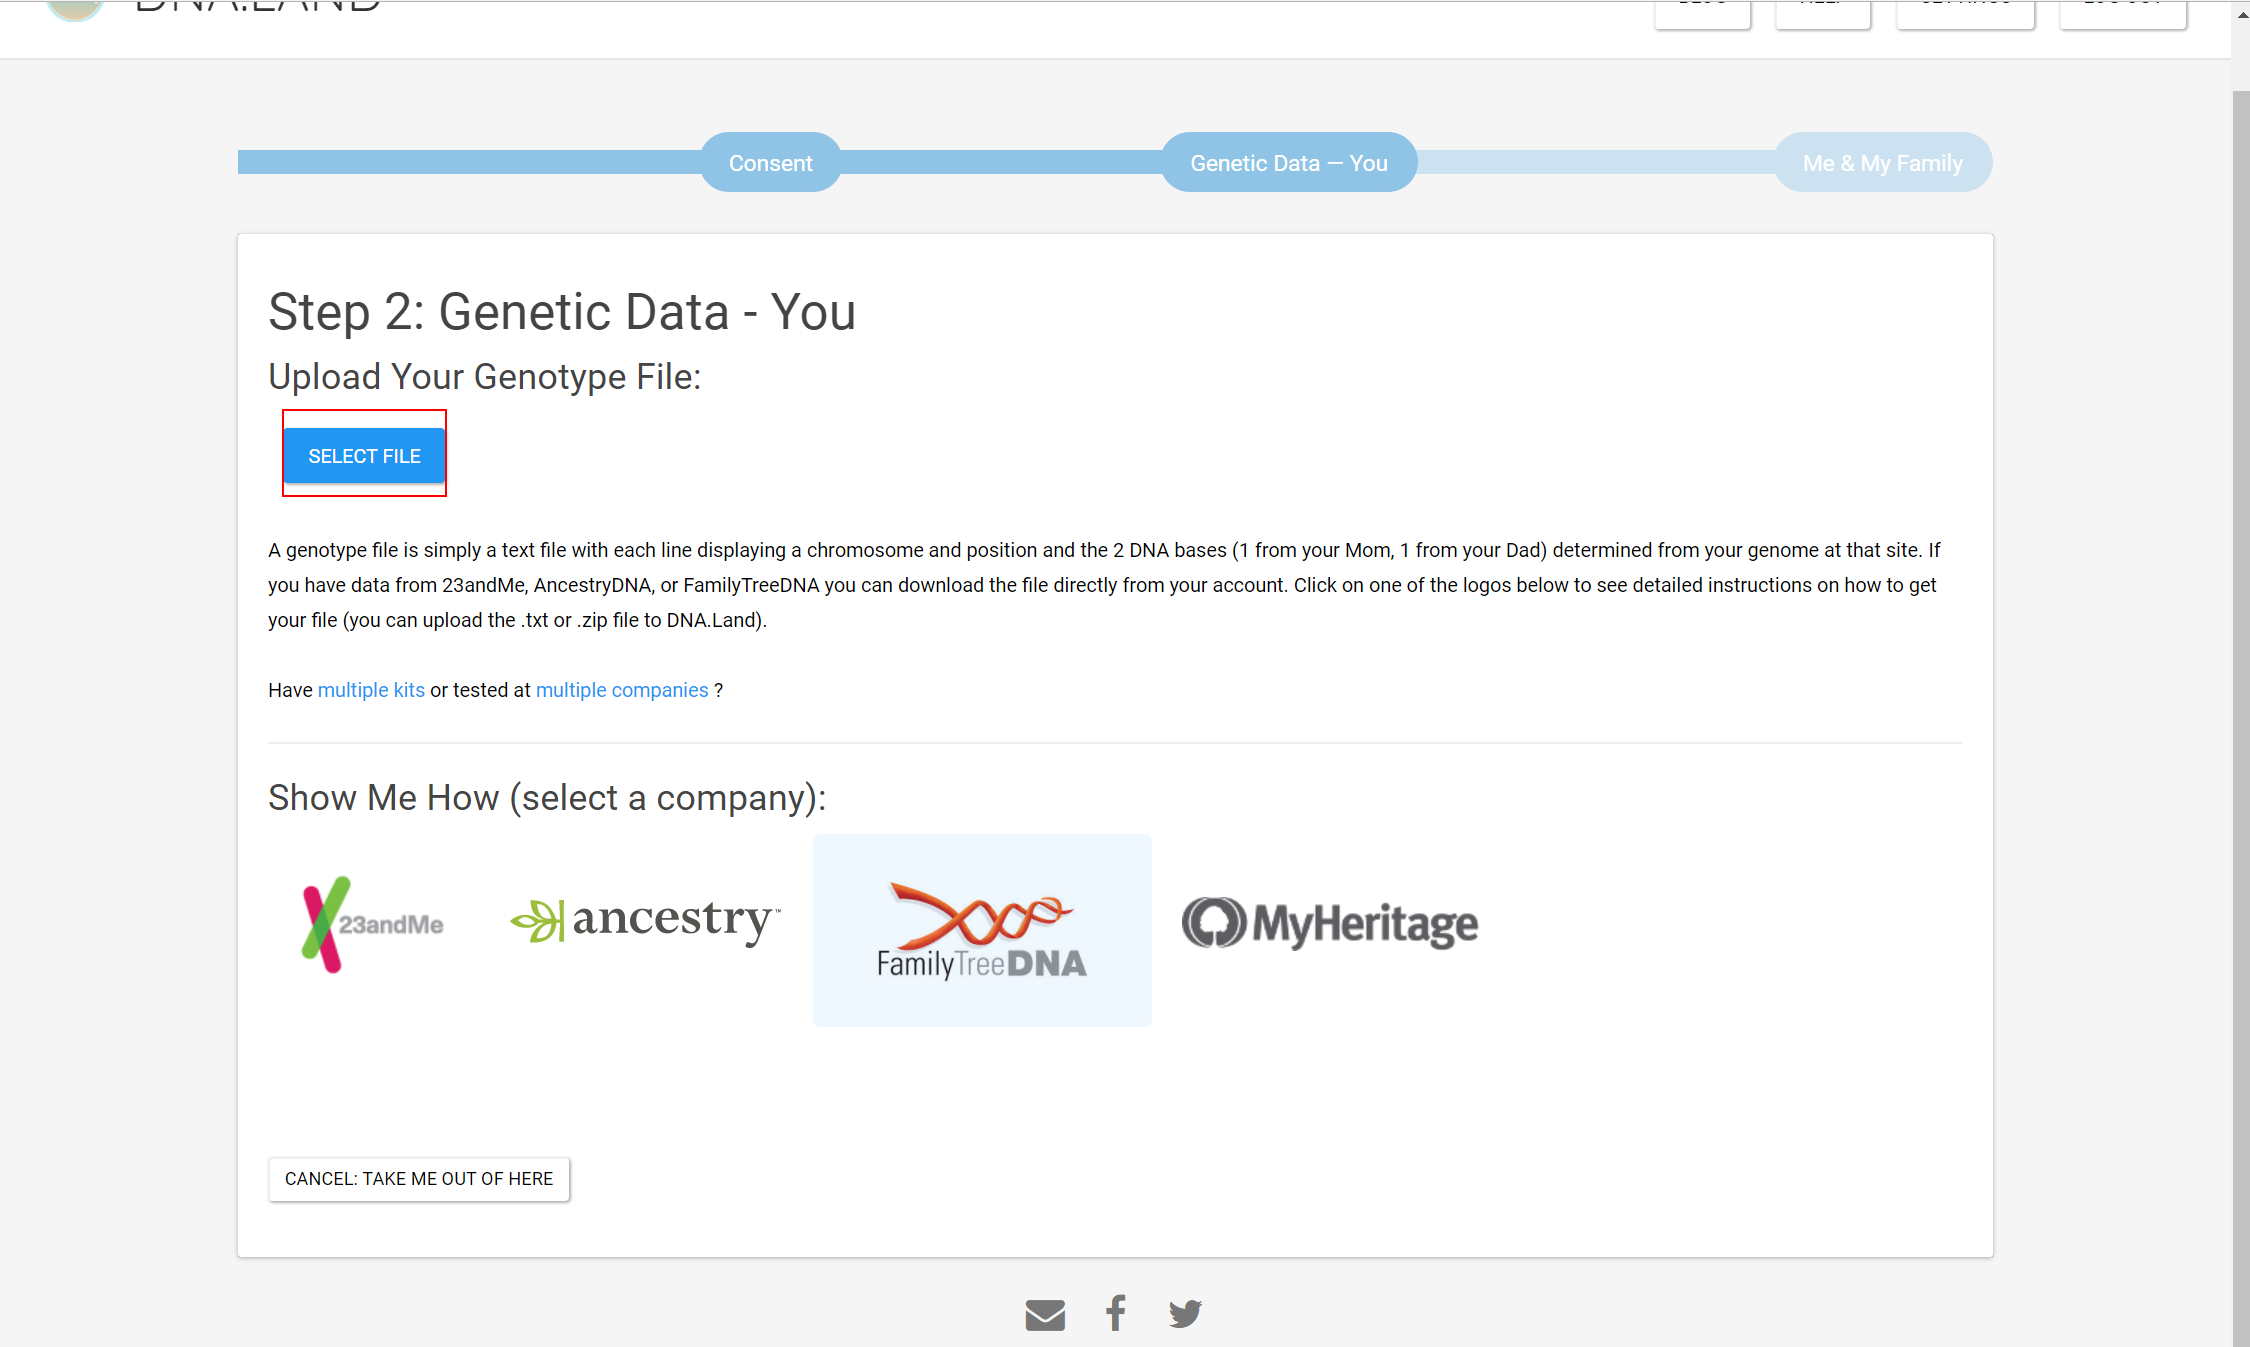Select the FamilyTreeDNA logo tile

pyautogui.click(x=982, y=930)
